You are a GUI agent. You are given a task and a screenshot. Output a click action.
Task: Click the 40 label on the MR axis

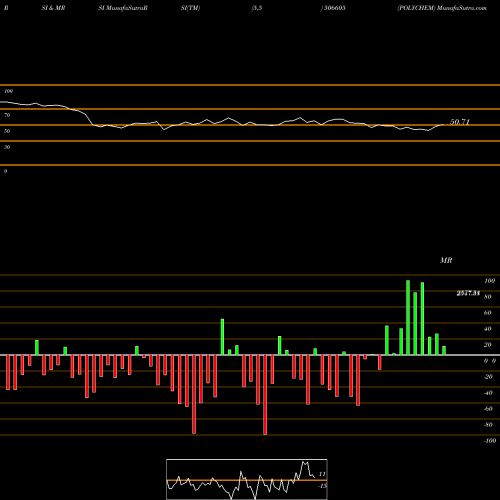(487, 329)
